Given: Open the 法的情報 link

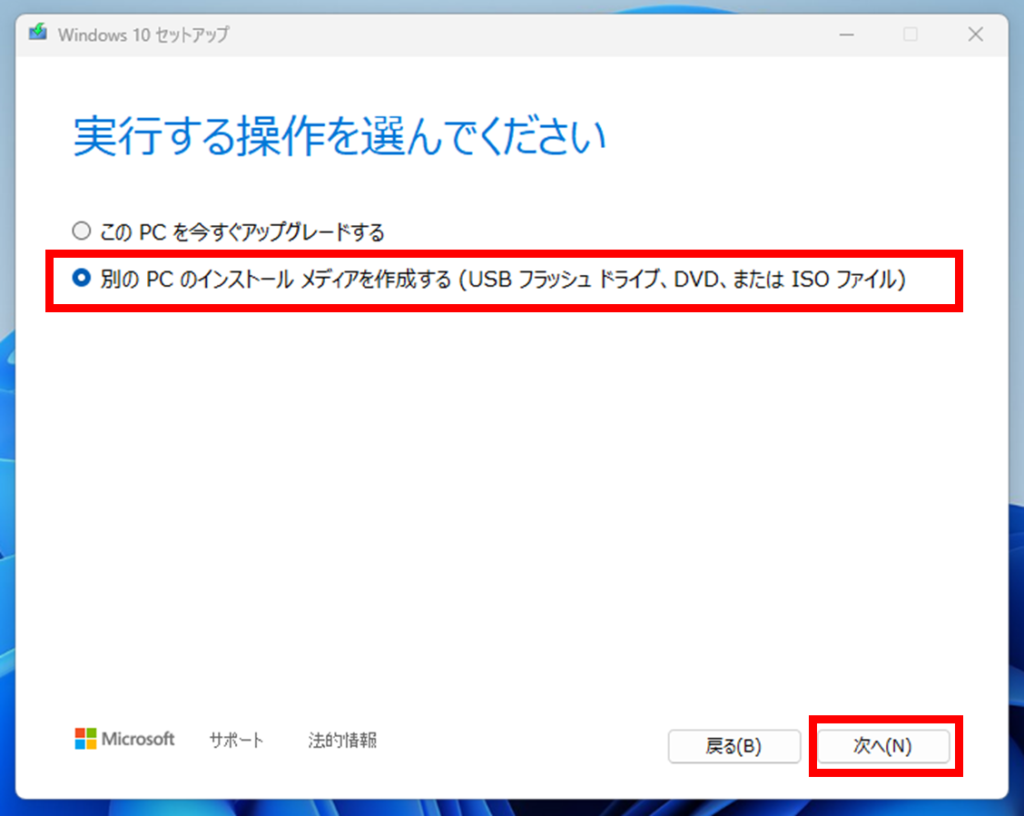Looking at the screenshot, I should pyautogui.click(x=342, y=740).
